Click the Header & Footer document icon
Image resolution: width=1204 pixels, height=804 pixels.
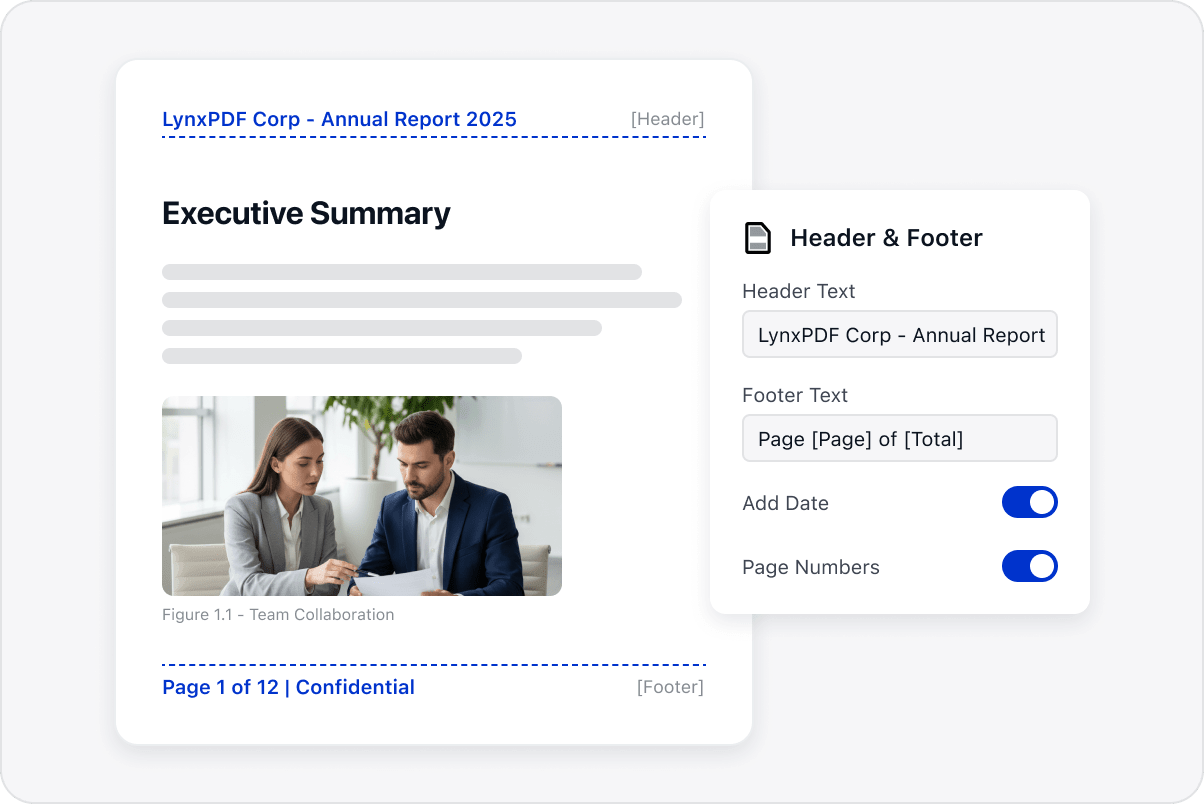click(x=758, y=238)
